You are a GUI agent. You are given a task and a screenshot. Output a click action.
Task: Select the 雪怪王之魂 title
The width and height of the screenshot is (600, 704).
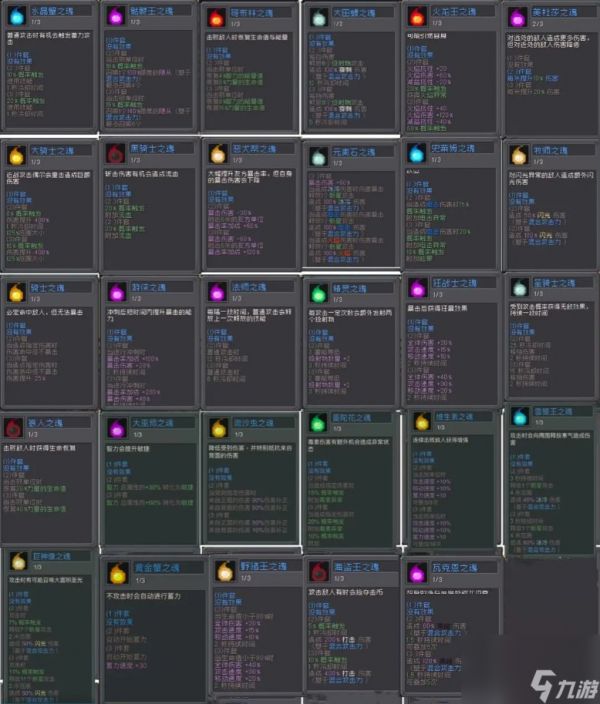(552, 412)
